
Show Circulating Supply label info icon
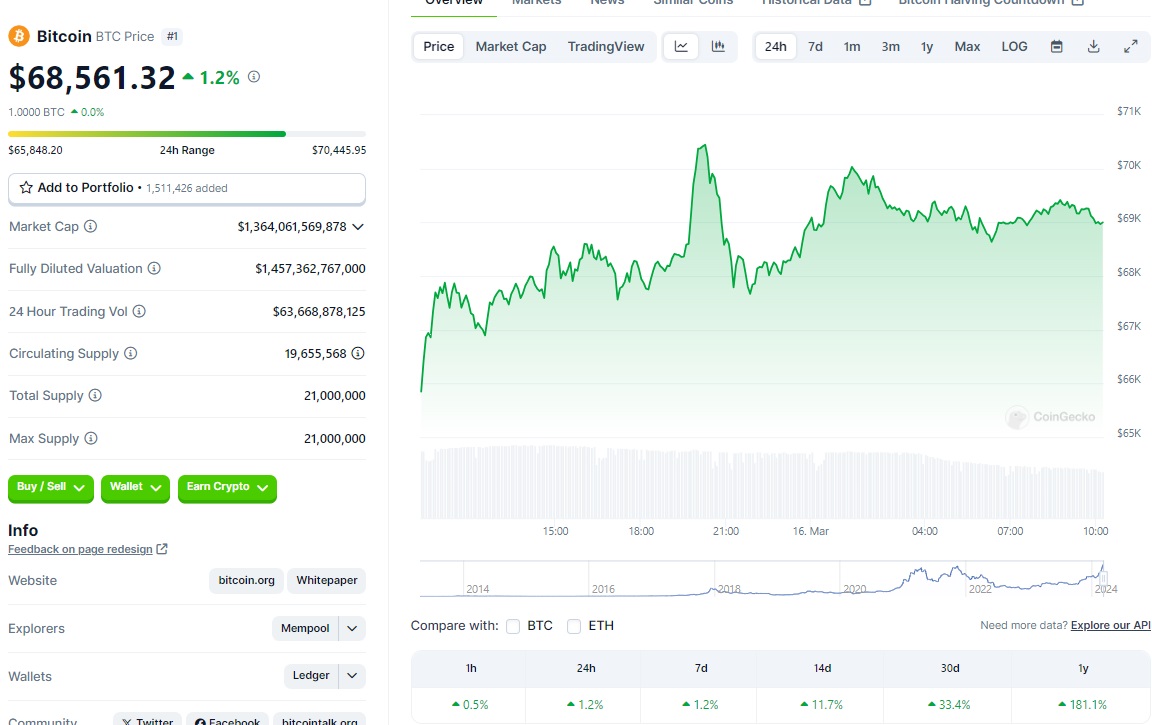tap(131, 353)
